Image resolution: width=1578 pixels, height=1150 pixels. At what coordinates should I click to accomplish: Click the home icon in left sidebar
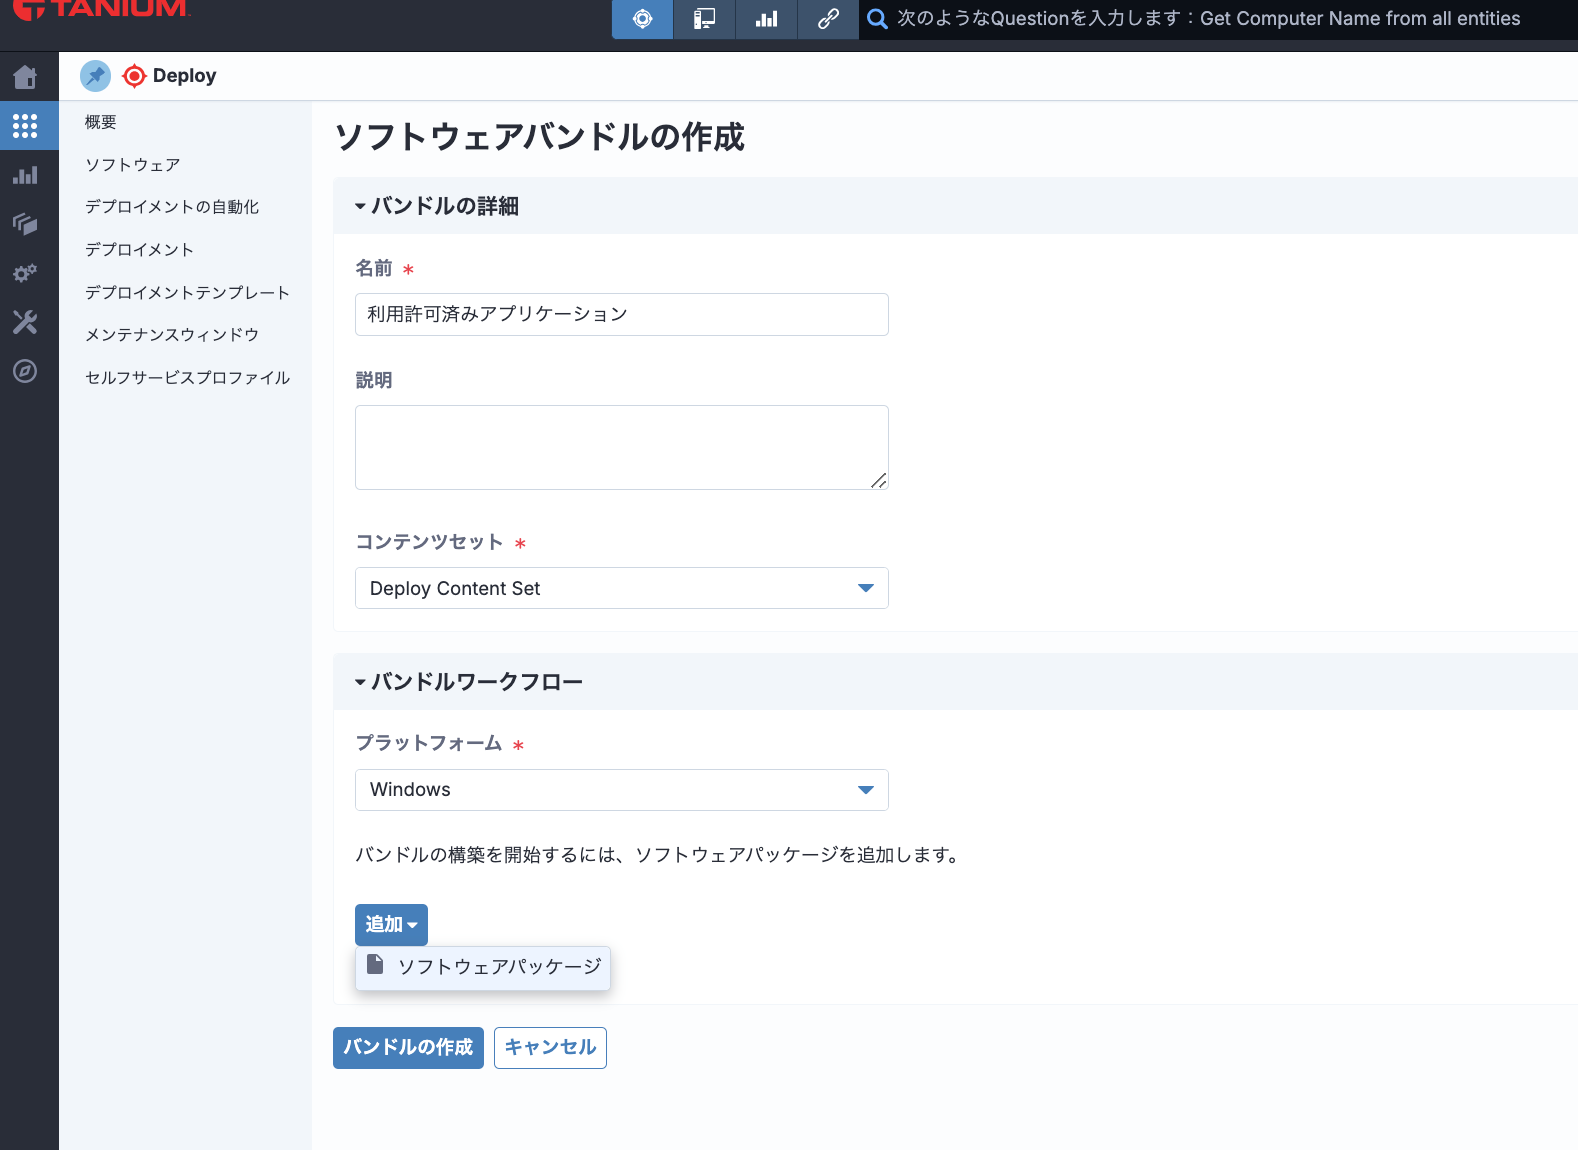tap(25, 77)
